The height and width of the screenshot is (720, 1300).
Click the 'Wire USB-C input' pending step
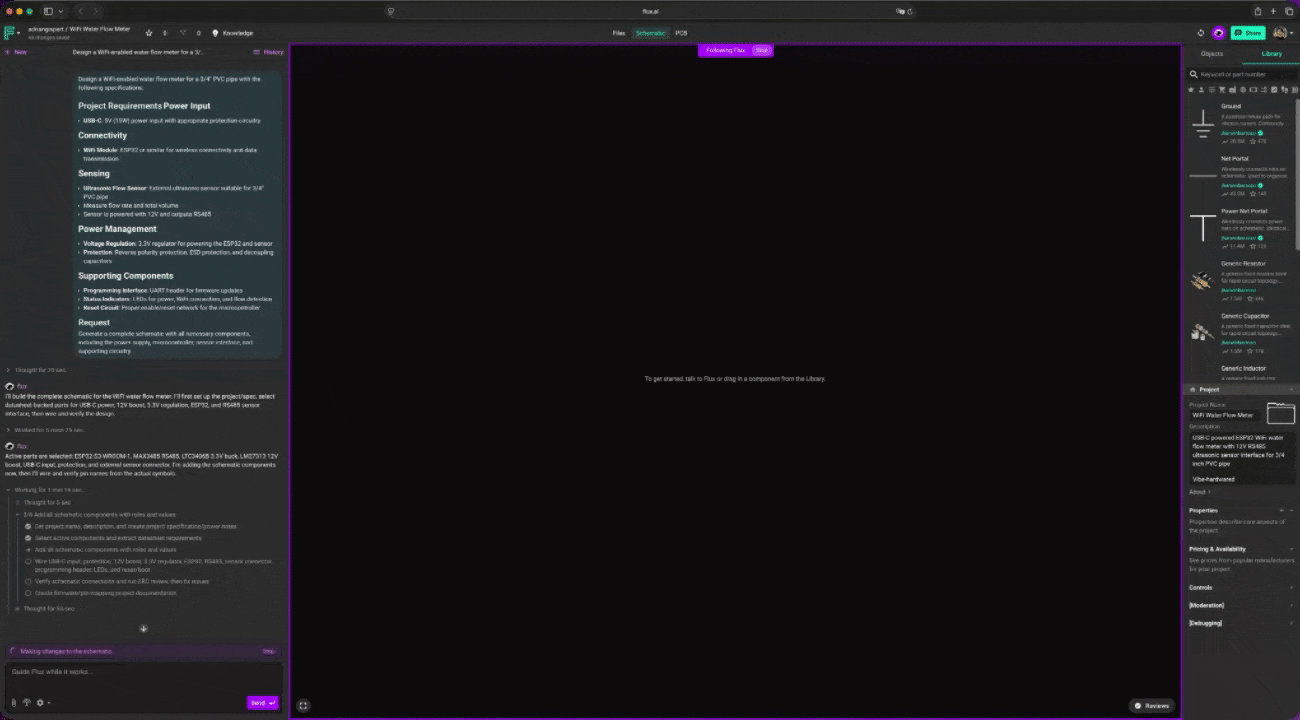(148, 564)
